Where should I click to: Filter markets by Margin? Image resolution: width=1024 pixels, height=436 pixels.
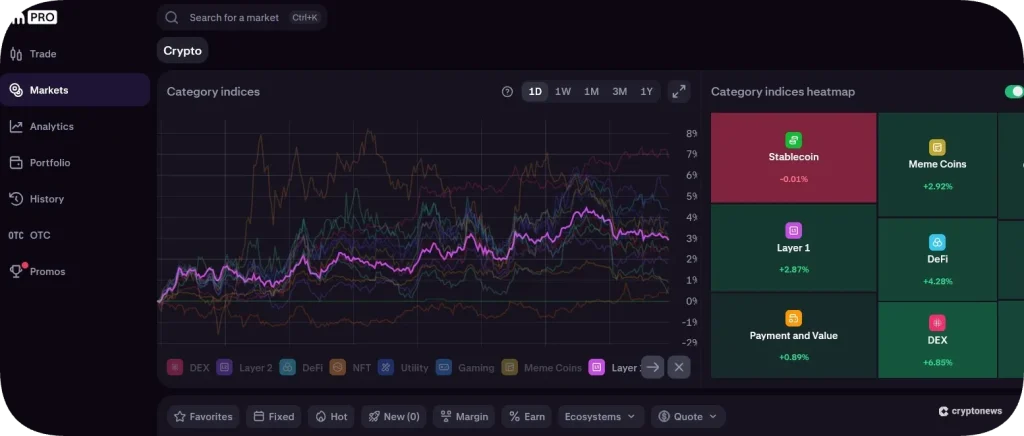click(x=464, y=416)
